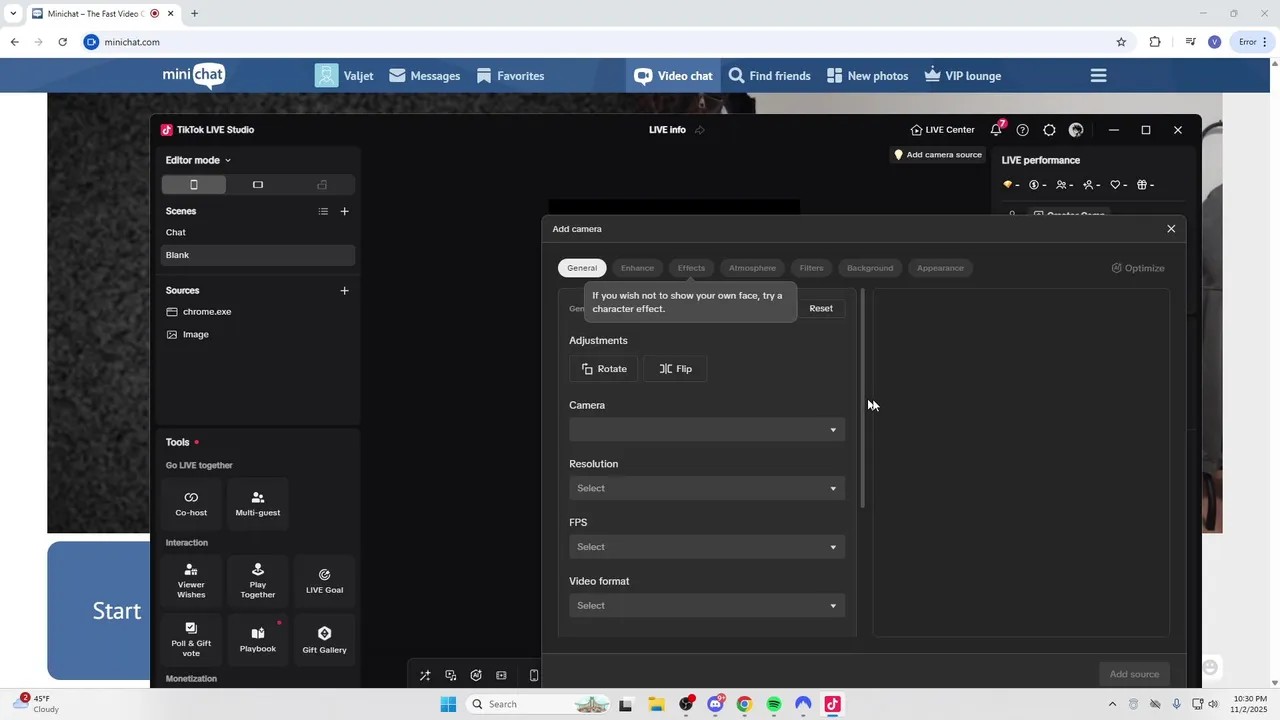Open the profile avatar in LIVE Studio
Screen dimensions: 1280x720
click(x=1076, y=130)
